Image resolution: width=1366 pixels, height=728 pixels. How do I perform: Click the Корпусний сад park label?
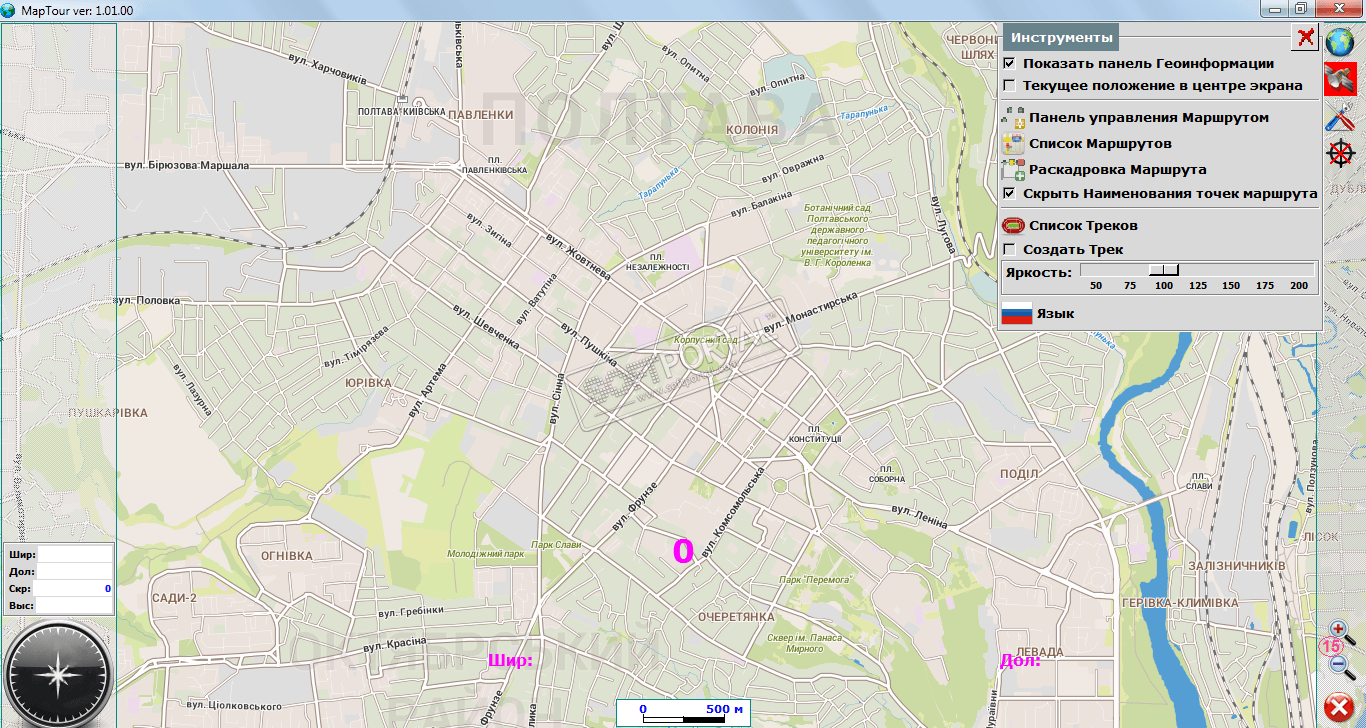pos(706,340)
